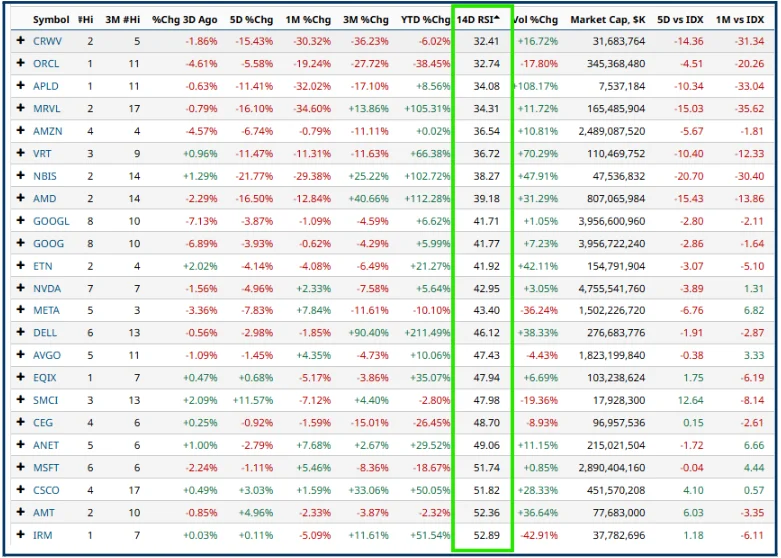Open the ORCL symbol link
781x558 pixels.
(x=46, y=64)
